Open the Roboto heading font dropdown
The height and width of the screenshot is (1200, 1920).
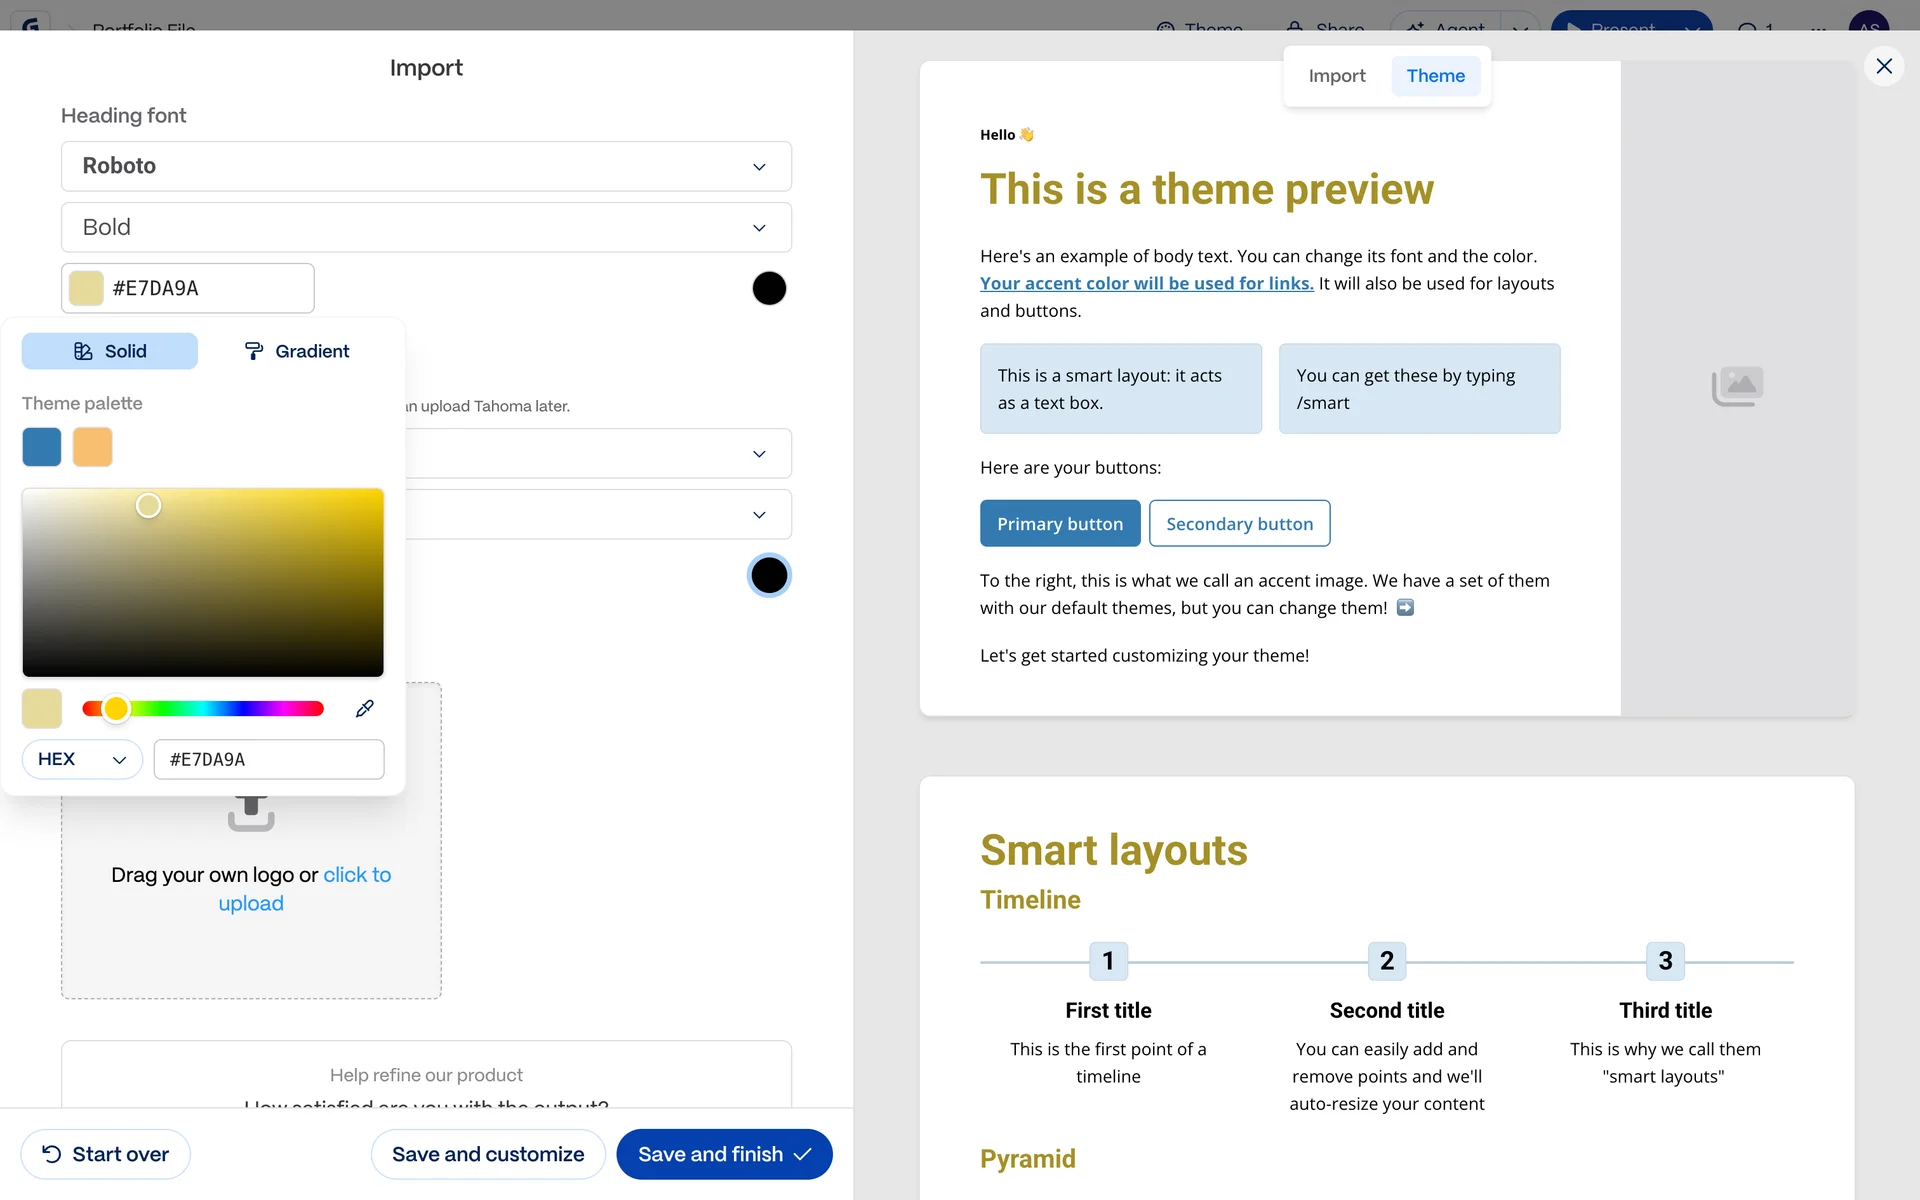[426, 166]
